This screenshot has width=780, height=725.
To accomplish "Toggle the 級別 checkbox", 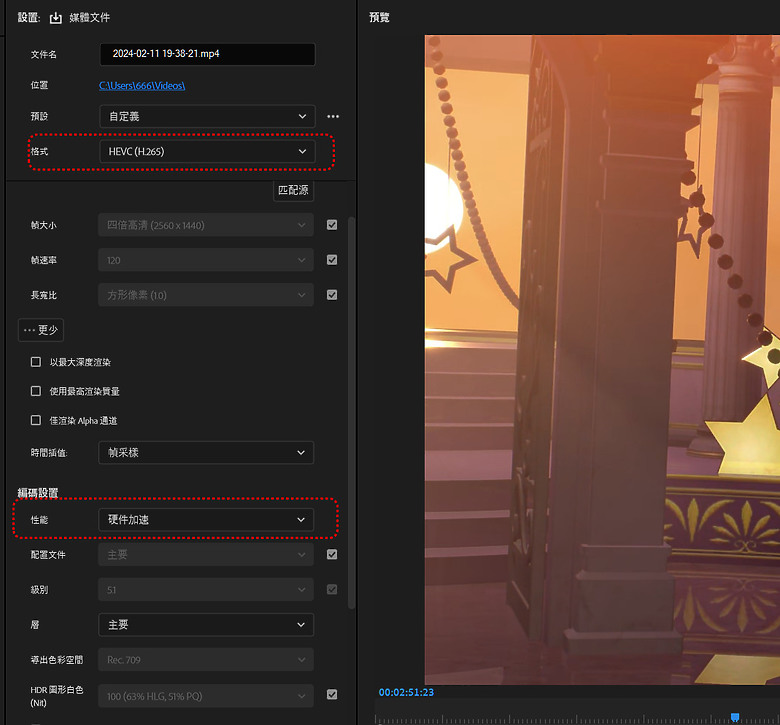I will click(332, 590).
